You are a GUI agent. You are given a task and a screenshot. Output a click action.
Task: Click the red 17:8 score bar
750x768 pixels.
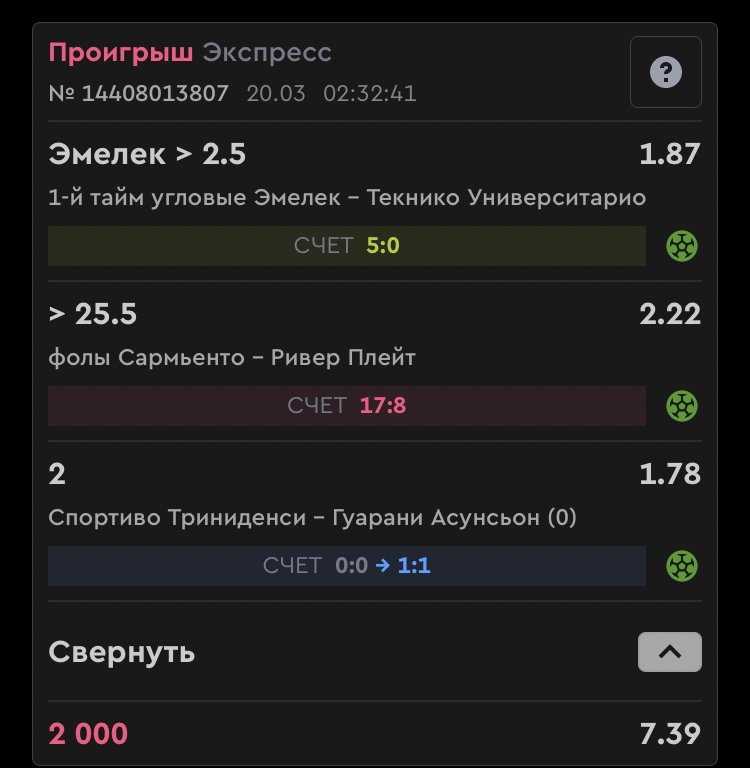(x=346, y=406)
